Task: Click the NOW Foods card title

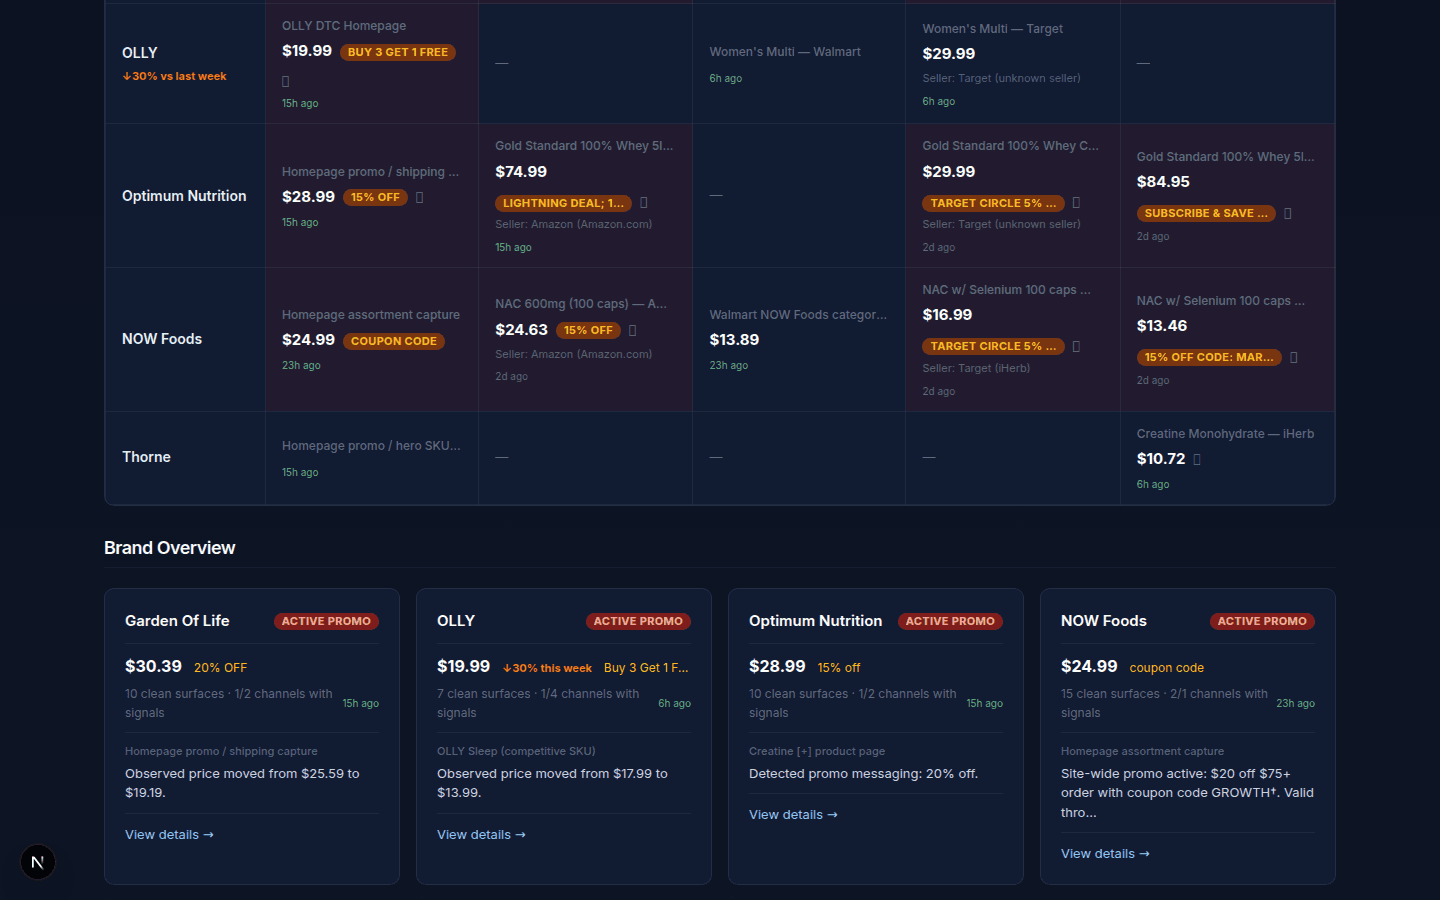Action: click(1104, 621)
